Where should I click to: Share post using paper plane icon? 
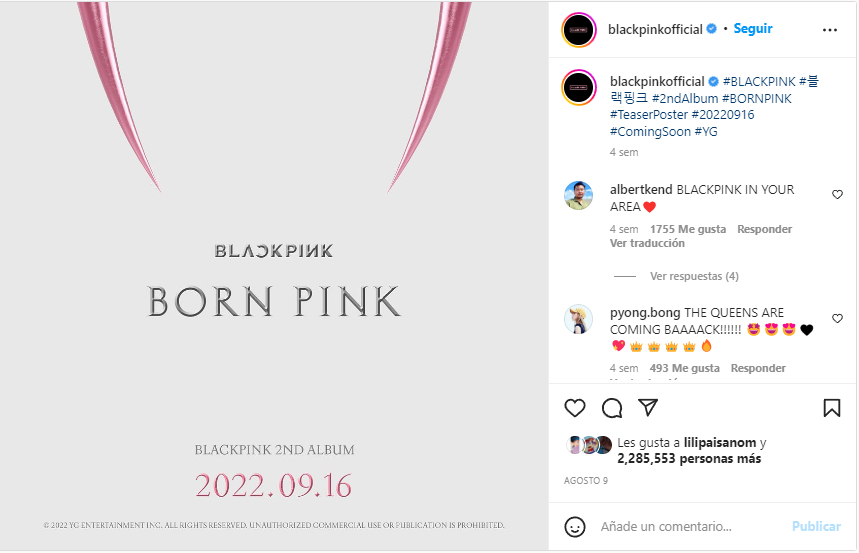[x=648, y=407]
